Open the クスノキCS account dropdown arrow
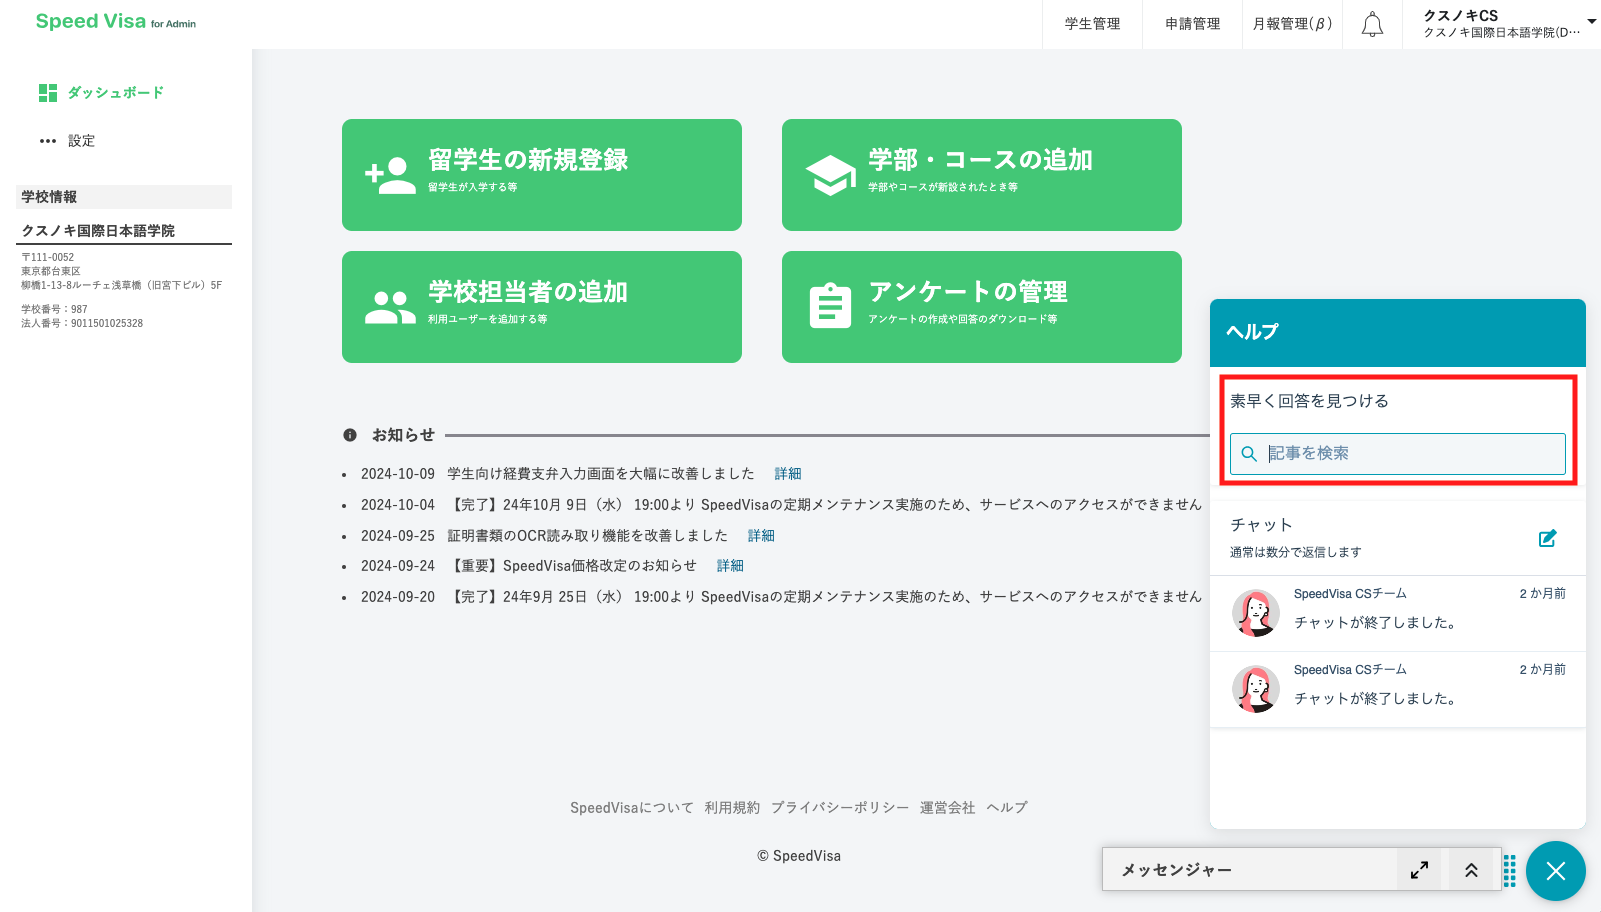This screenshot has height=912, width=1601. [x=1591, y=21]
